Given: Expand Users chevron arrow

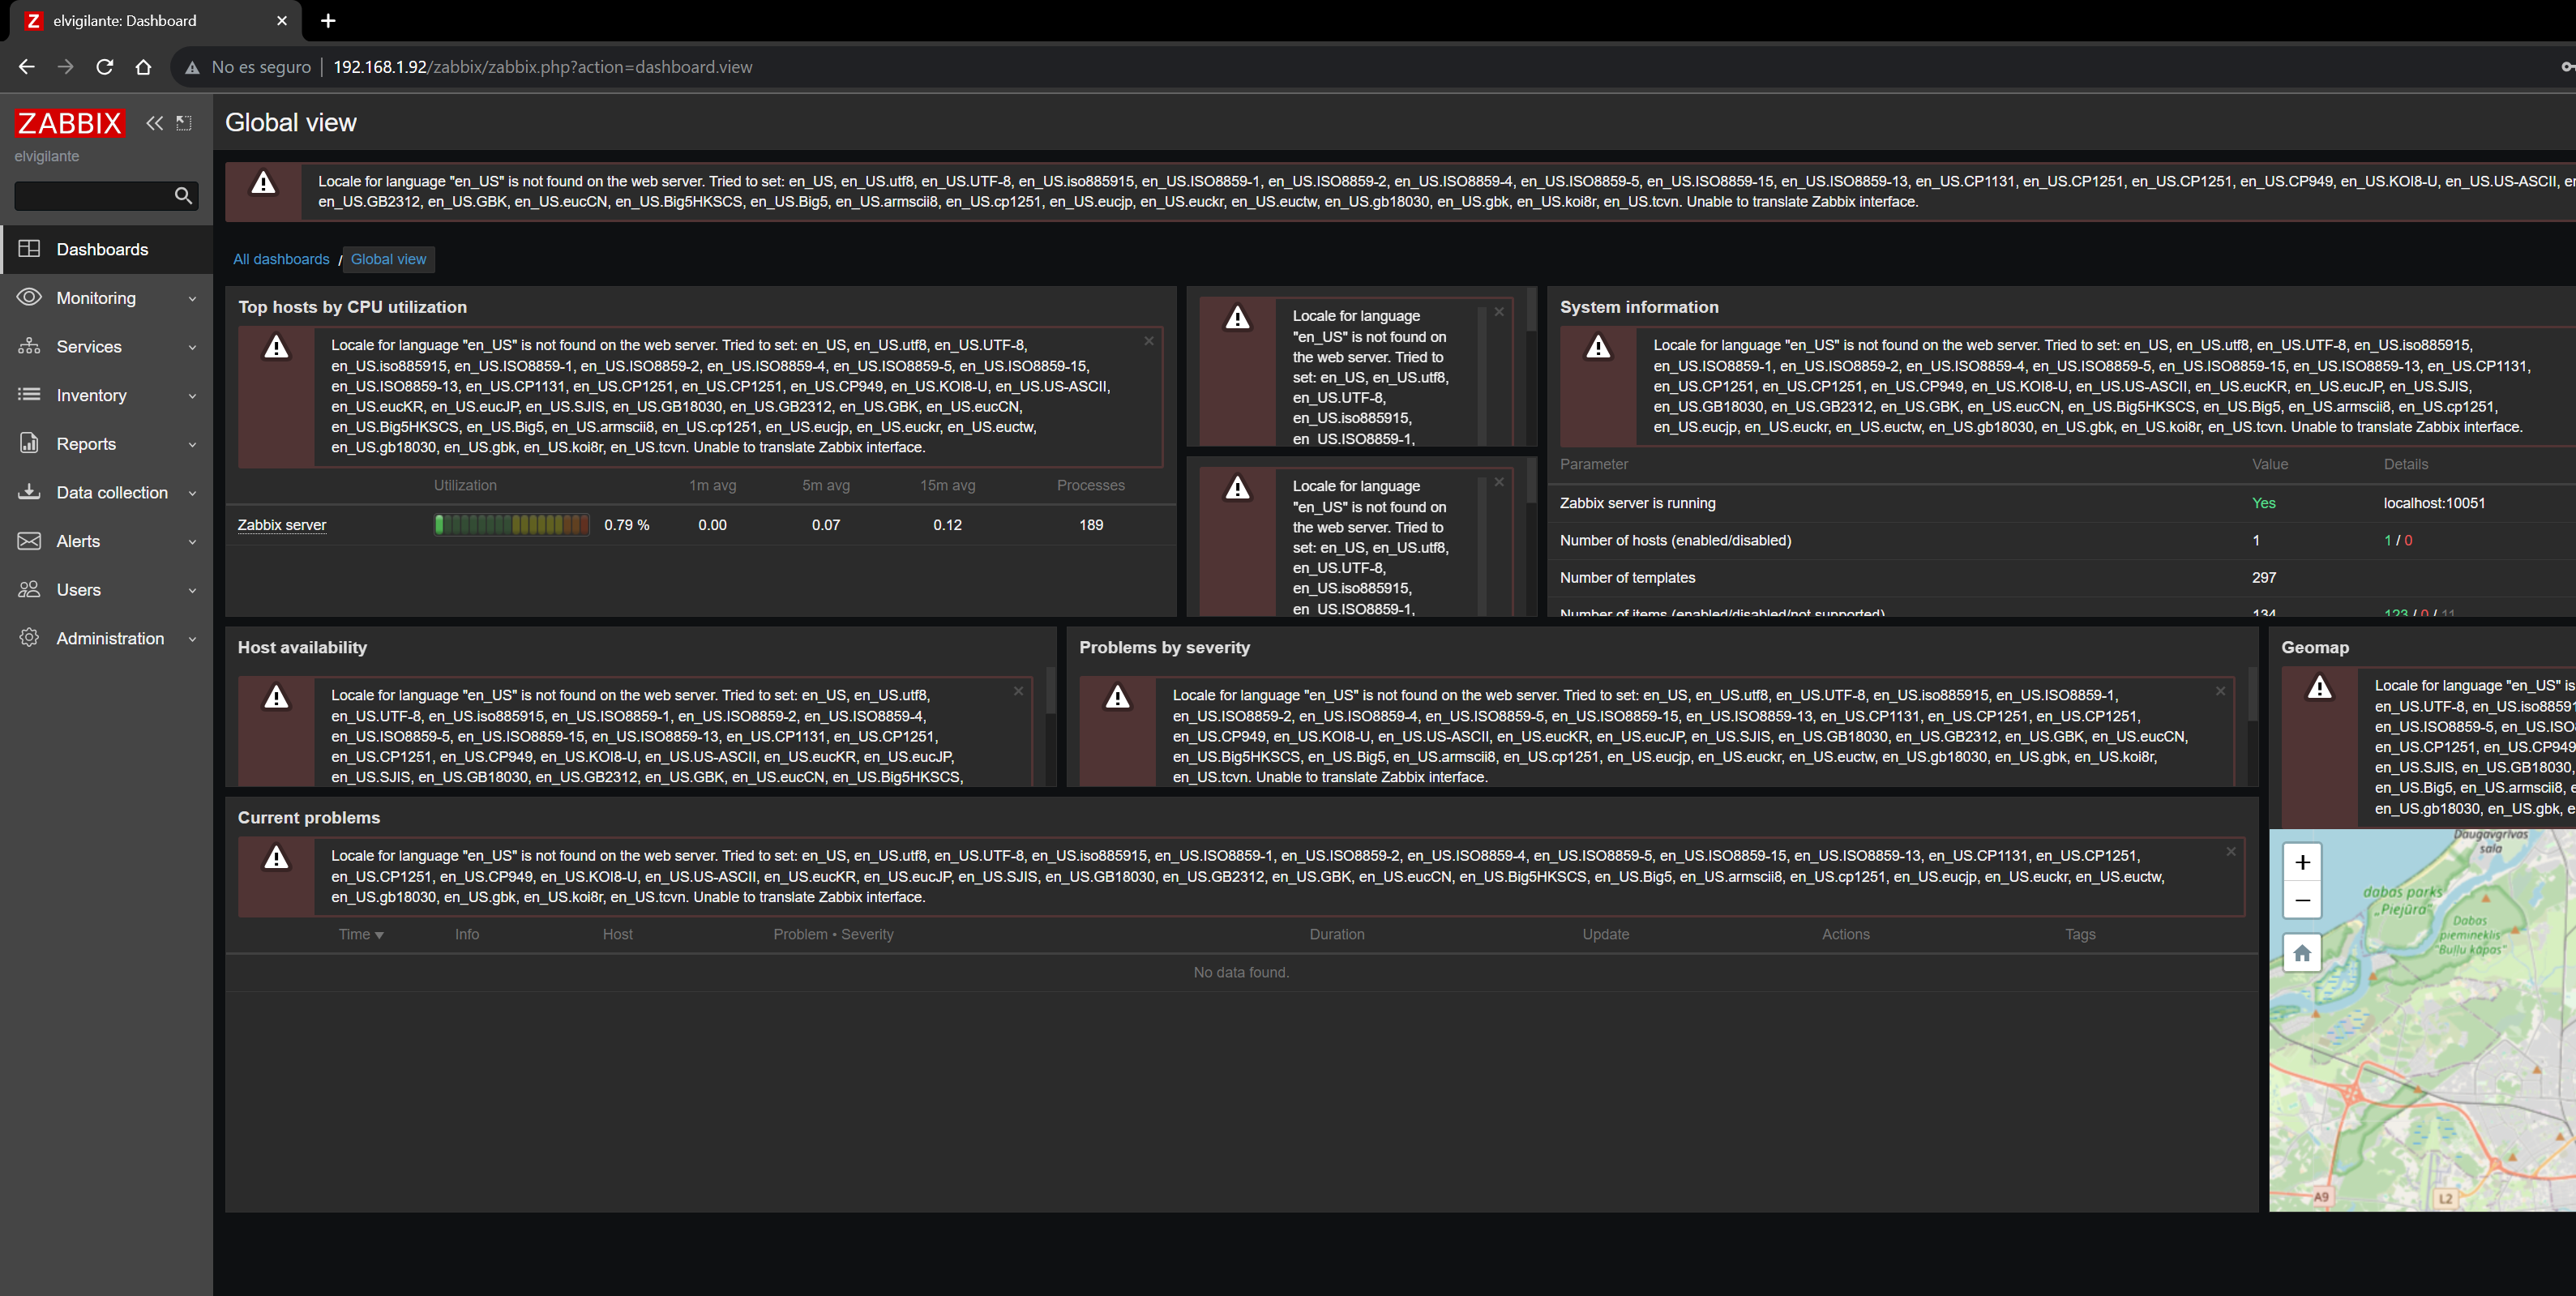Looking at the screenshot, I should coord(192,590).
